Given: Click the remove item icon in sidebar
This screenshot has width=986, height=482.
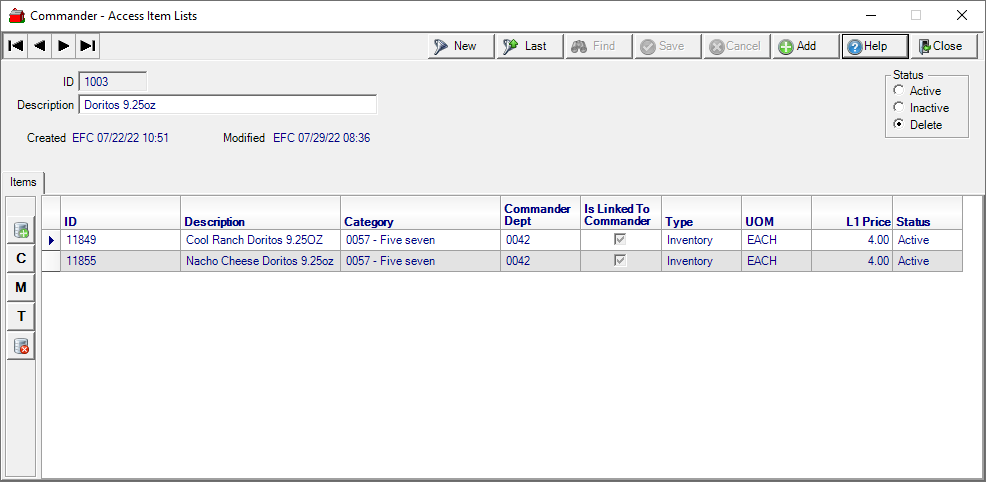Looking at the screenshot, I should point(21,346).
